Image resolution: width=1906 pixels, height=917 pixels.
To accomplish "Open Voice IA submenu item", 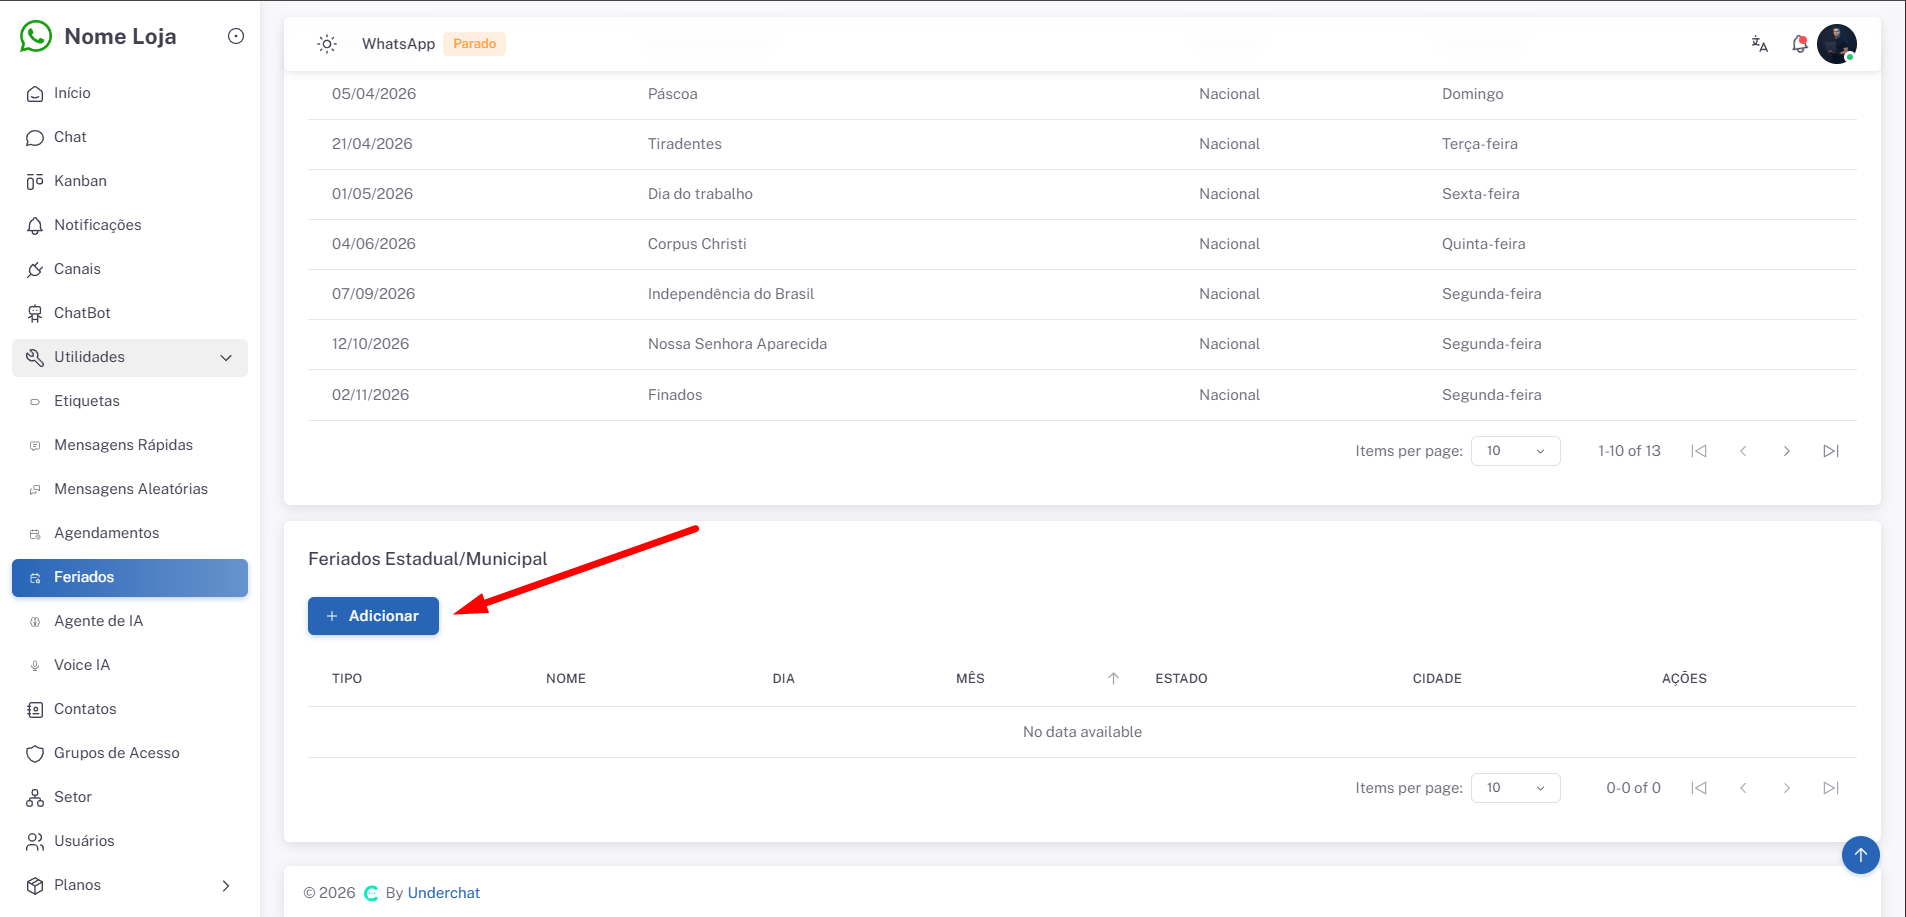I will pos(130,665).
